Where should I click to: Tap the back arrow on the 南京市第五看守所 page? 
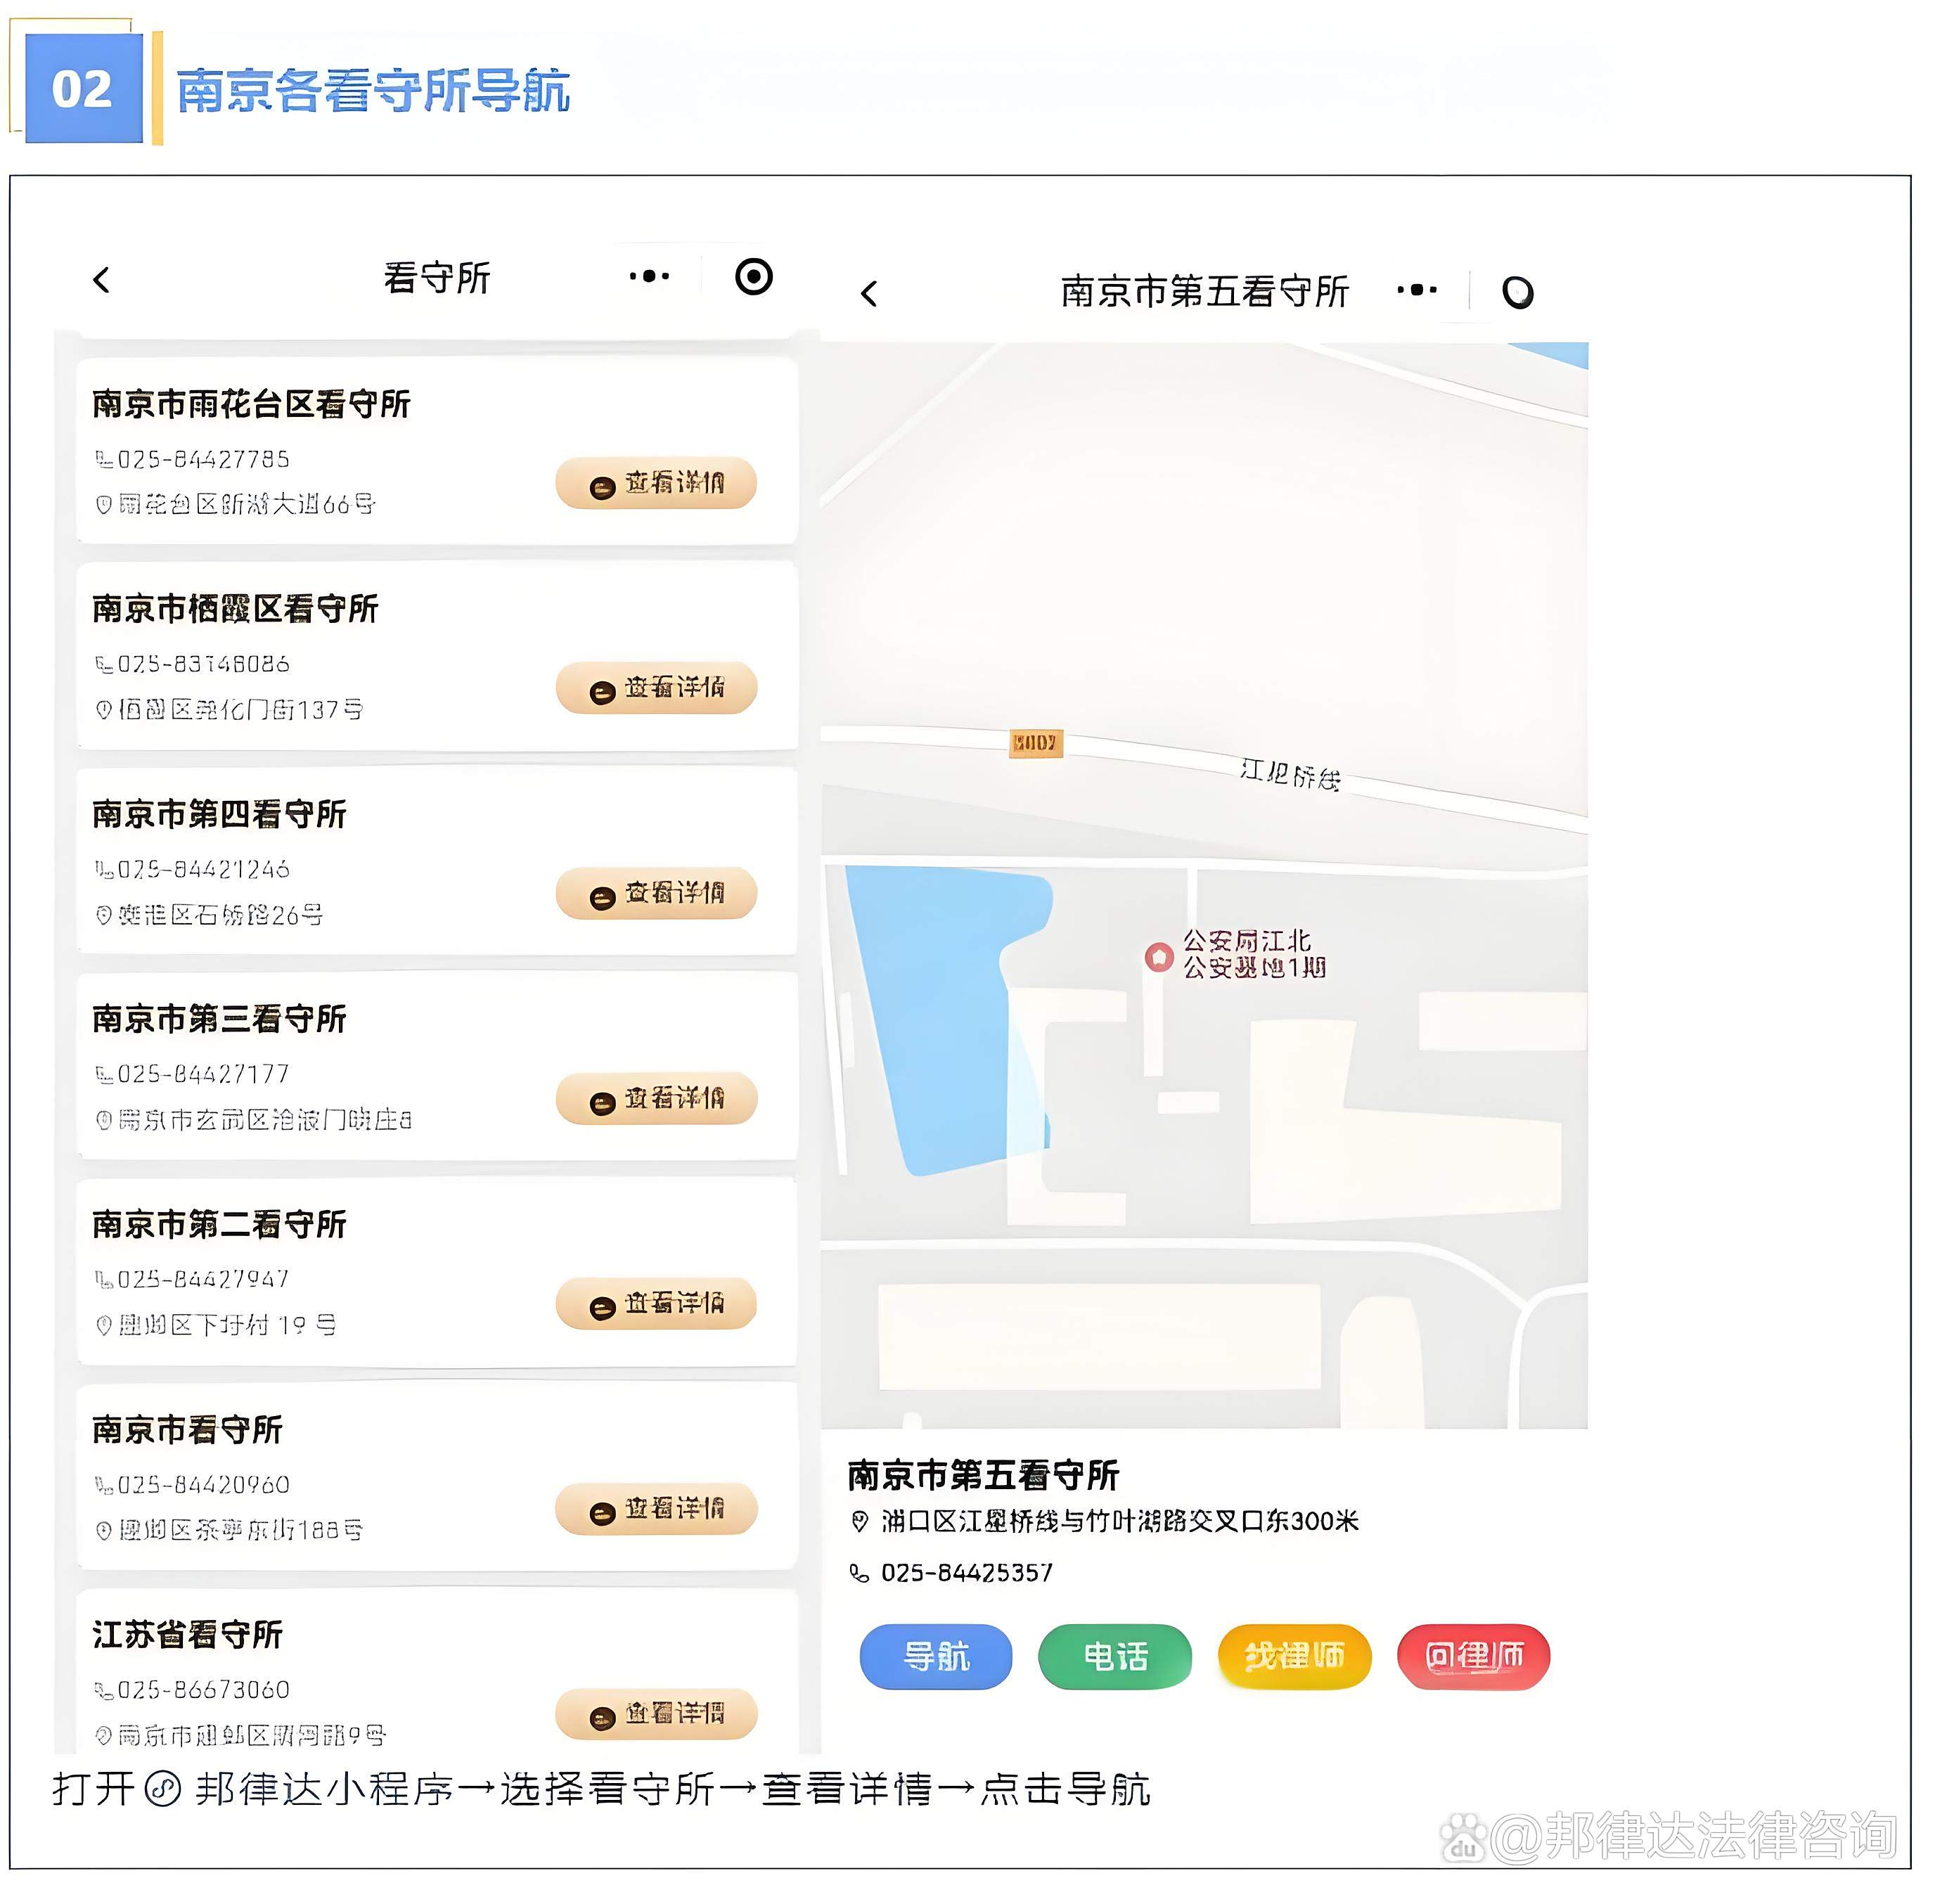pos(868,290)
